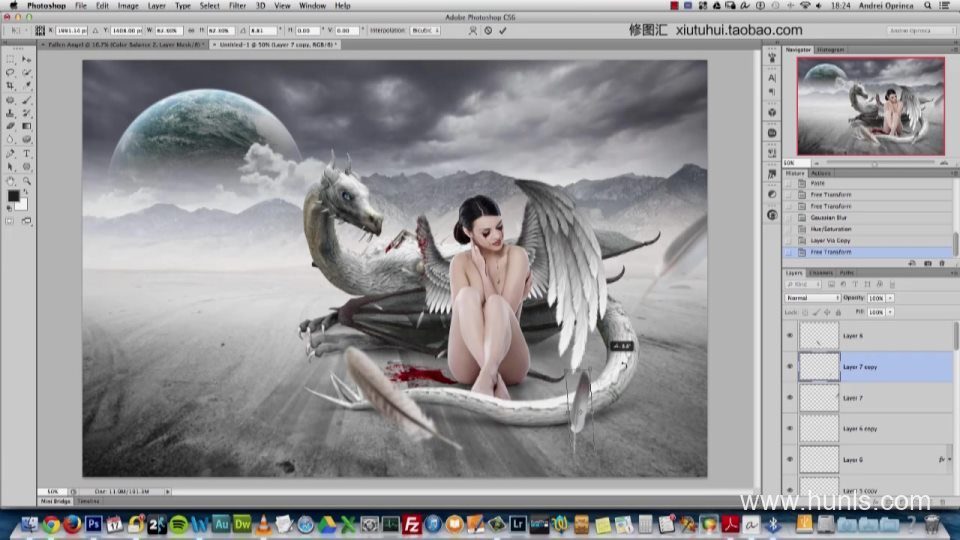Viewport: 960px width, 540px height.
Task: Open the layer filter Kind dropdown
Action: coord(804,285)
